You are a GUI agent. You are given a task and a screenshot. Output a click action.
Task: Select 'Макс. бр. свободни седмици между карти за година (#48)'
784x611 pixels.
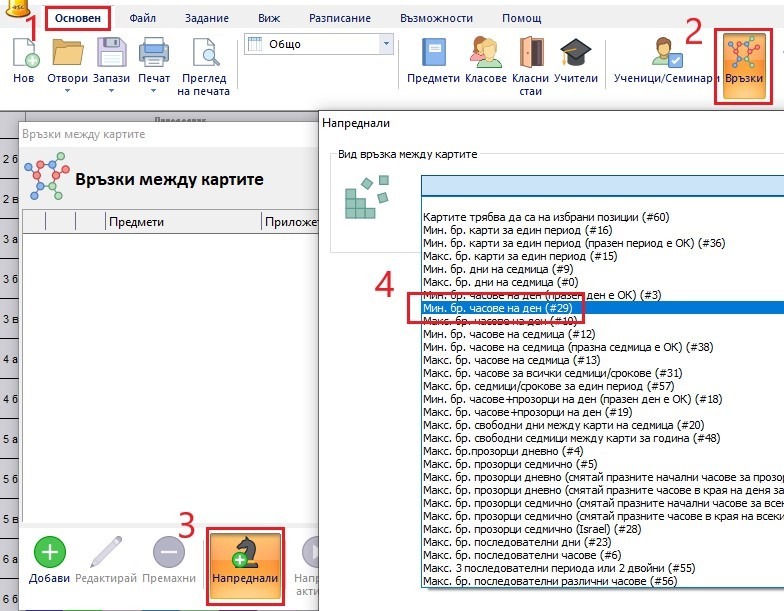click(572, 438)
